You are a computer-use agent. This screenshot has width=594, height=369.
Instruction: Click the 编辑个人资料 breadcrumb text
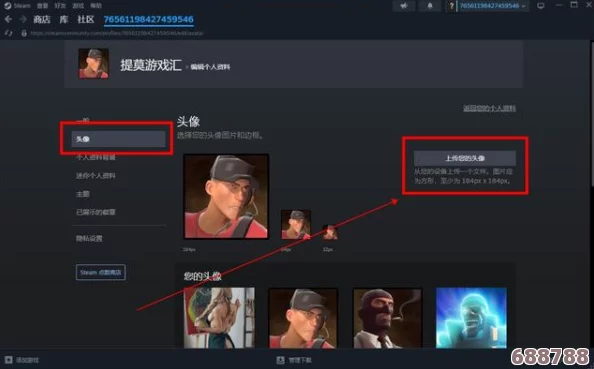[210, 67]
